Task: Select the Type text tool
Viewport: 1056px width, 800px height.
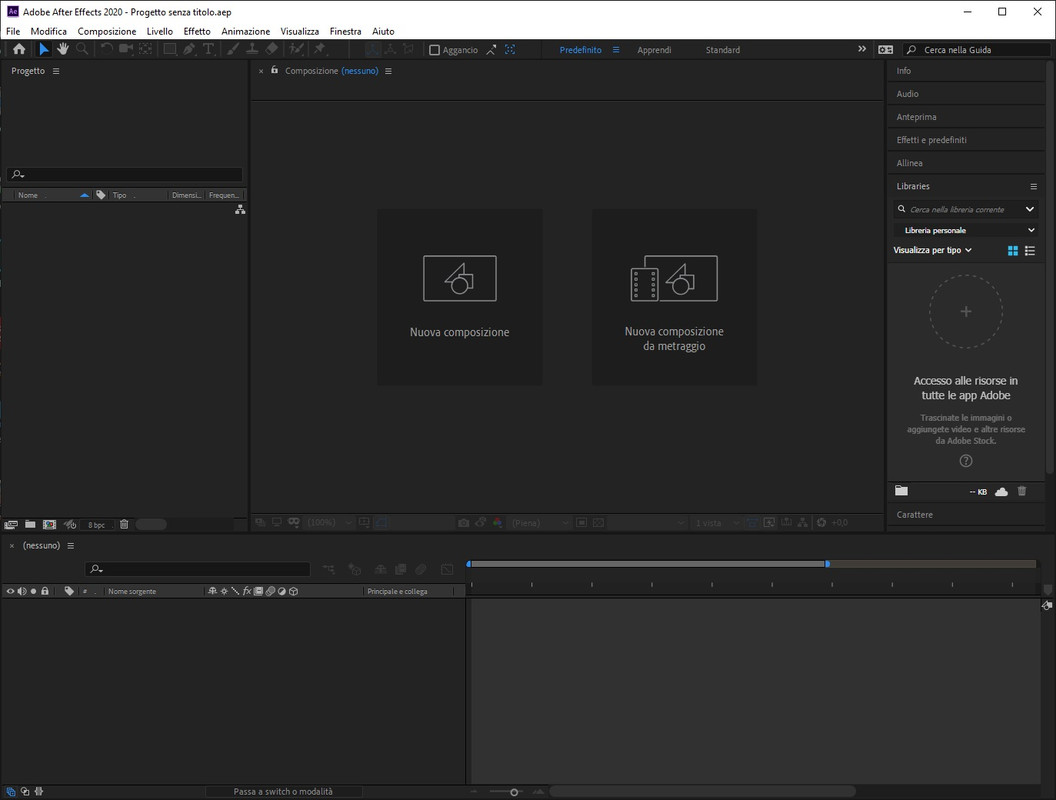Action: click(208, 49)
